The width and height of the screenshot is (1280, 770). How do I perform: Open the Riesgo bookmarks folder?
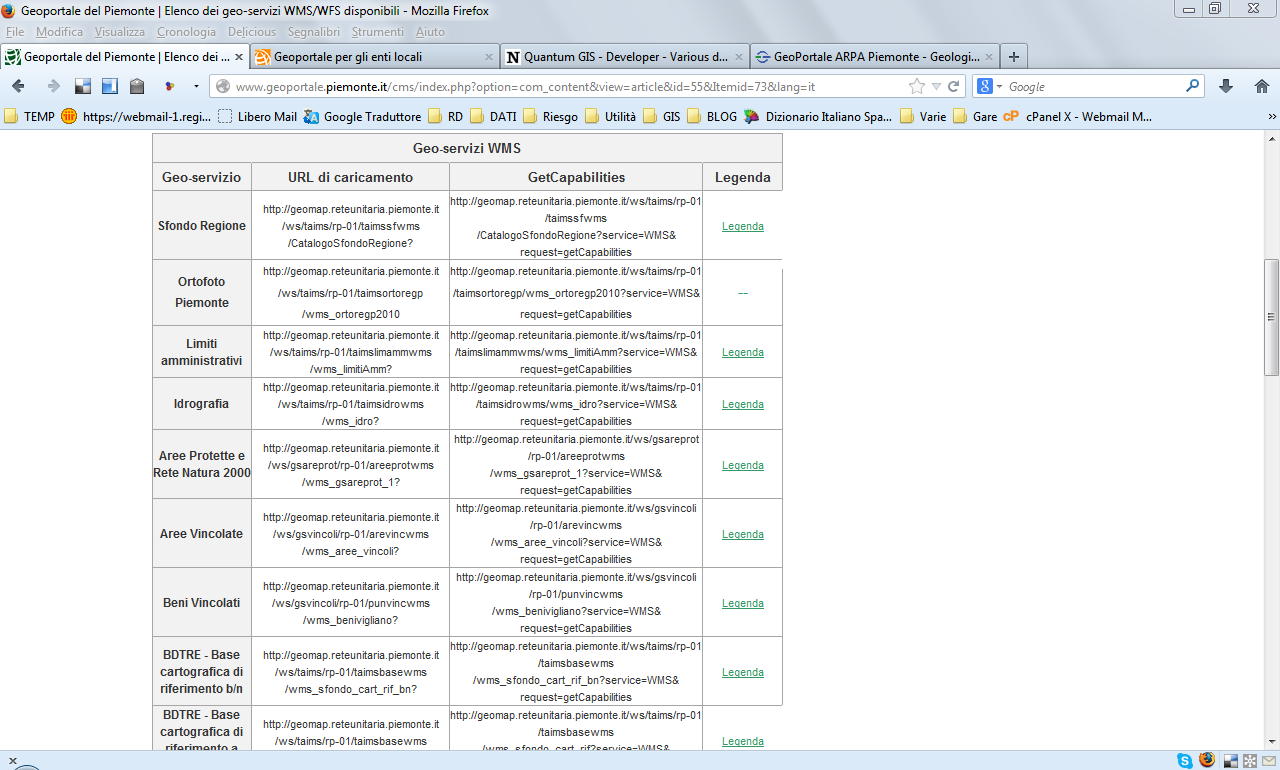click(x=551, y=117)
